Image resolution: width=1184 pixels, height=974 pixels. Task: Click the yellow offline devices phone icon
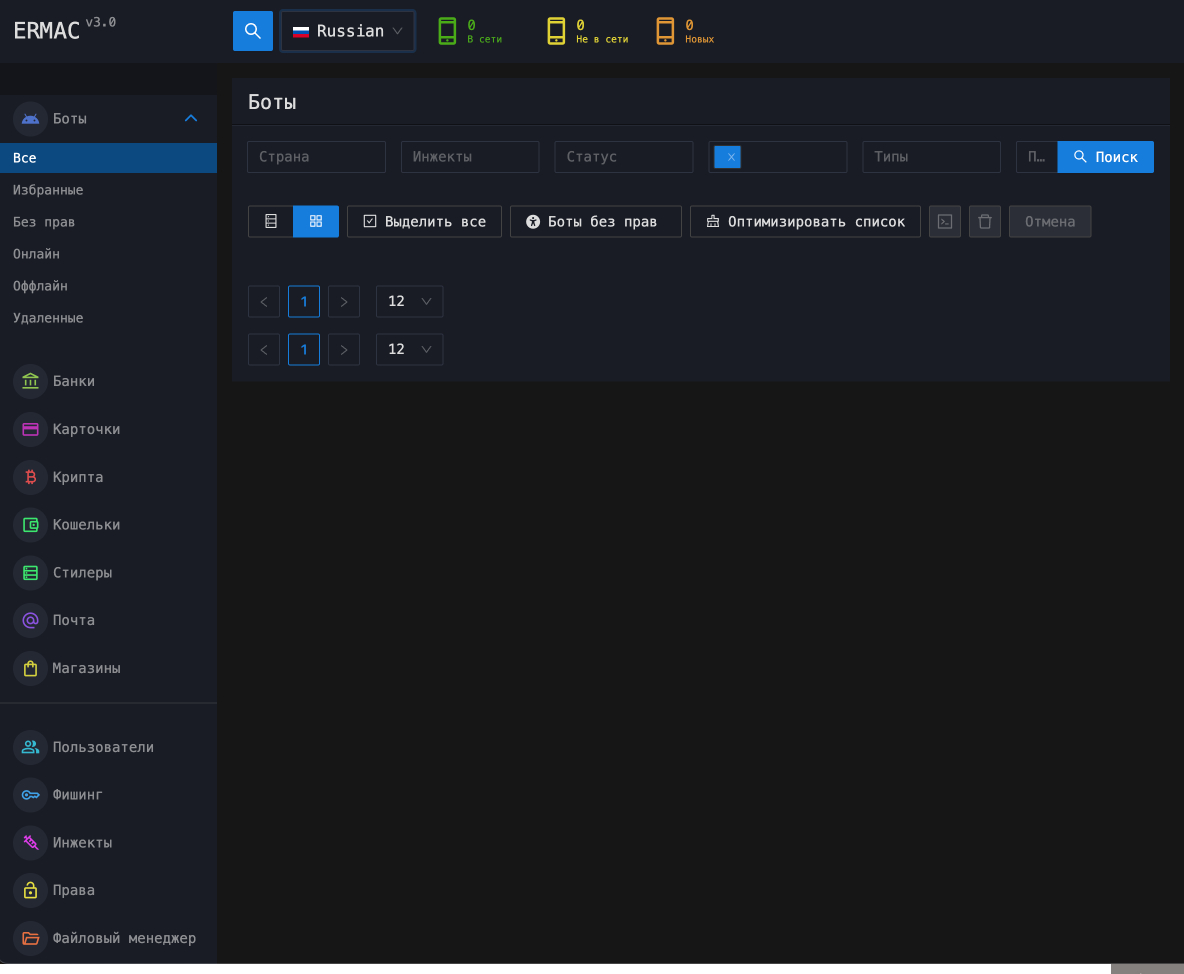point(556,31)
